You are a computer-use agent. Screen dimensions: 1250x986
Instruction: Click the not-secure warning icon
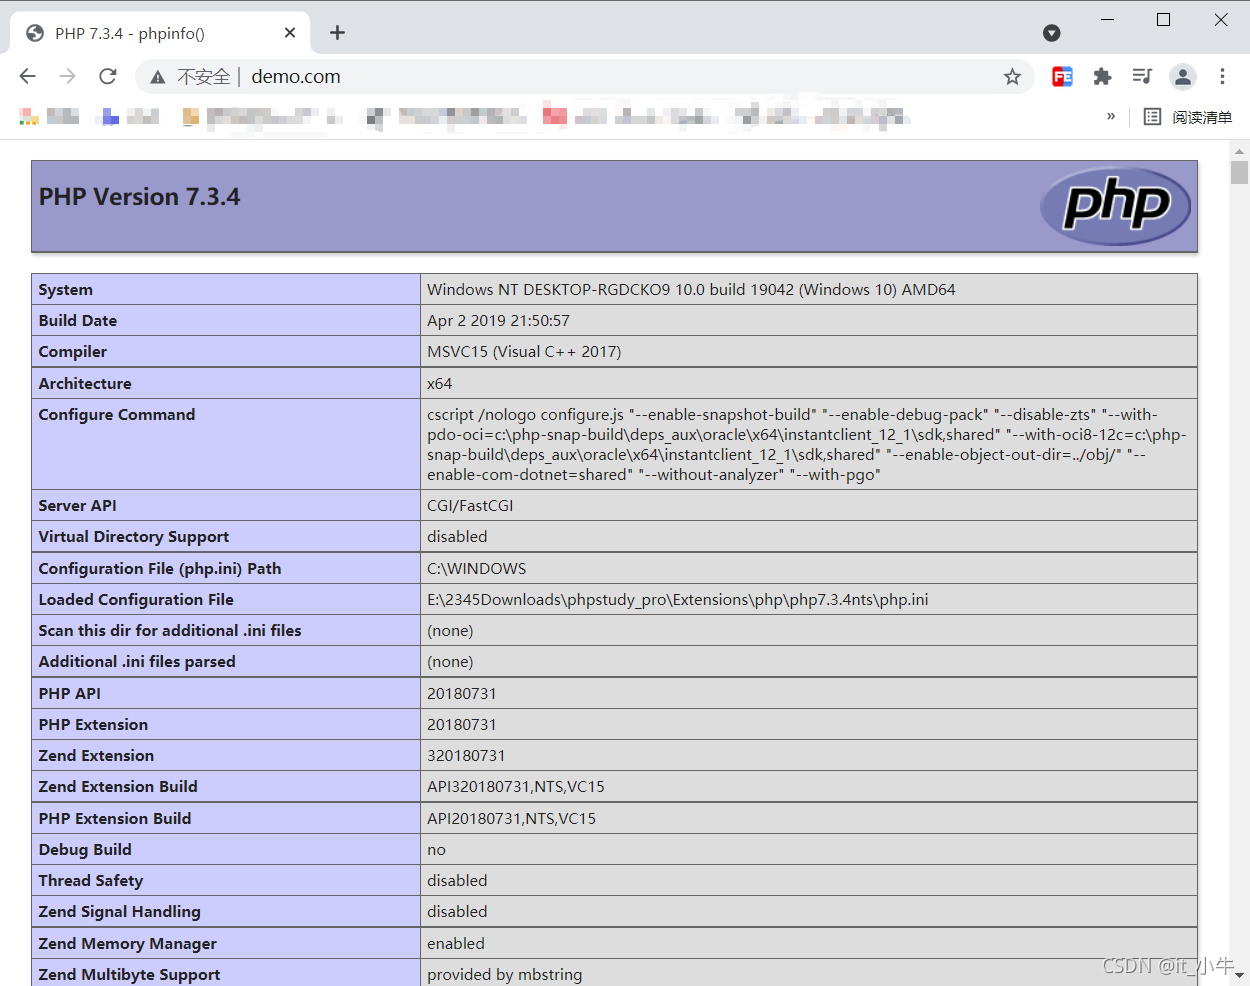(x=157, y=77)
